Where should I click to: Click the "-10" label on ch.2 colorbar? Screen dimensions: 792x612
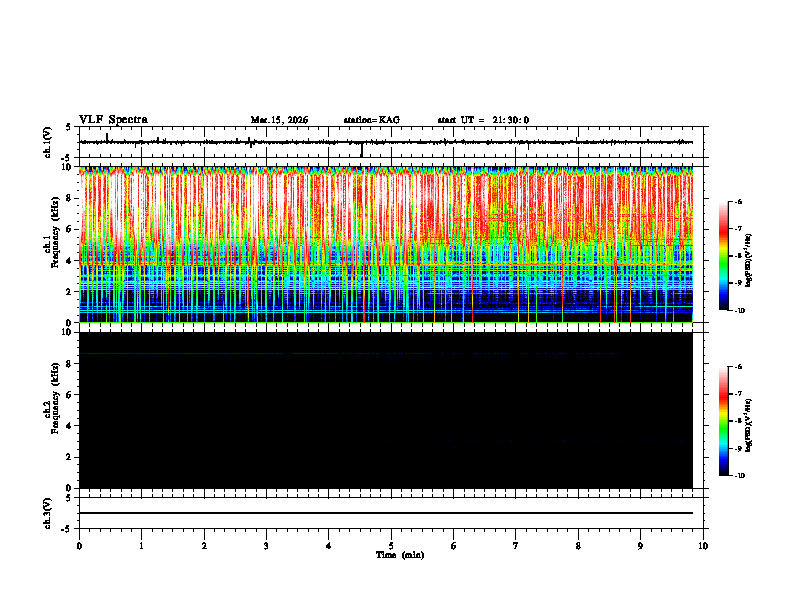pos(739,476)
